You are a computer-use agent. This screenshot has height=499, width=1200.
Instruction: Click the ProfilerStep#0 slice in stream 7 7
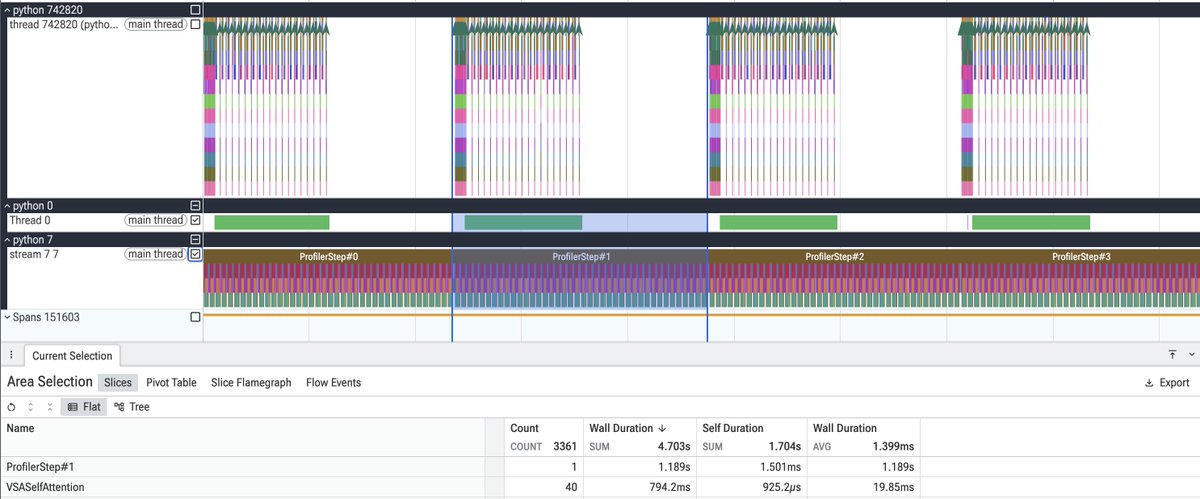(x=328, y=257)
